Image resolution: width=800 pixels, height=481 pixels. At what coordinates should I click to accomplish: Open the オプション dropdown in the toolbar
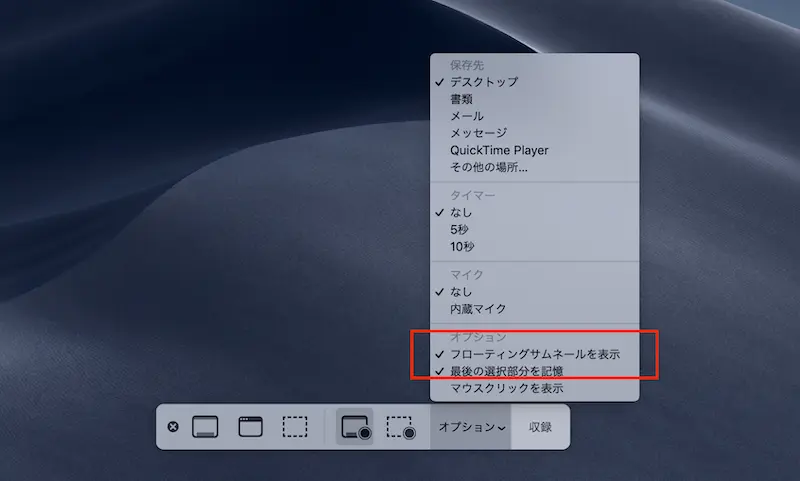(x=471, y=427)
